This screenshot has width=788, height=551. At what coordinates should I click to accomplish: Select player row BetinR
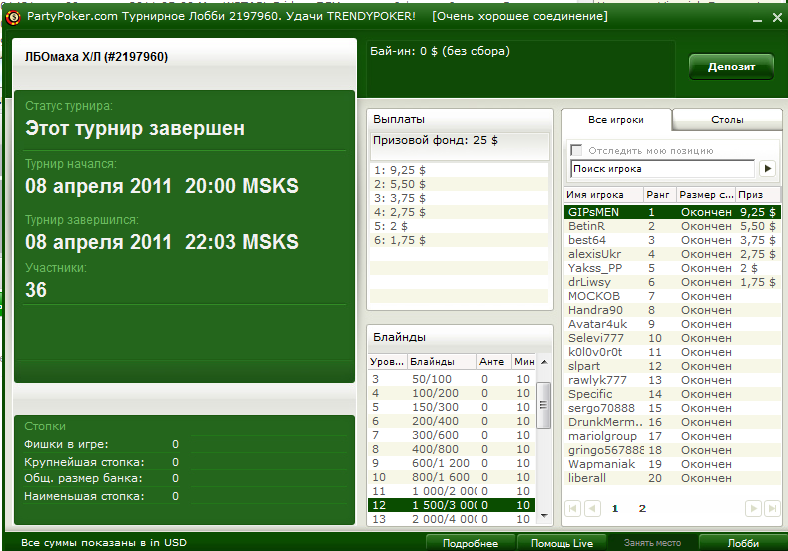(x=672, y=226)
